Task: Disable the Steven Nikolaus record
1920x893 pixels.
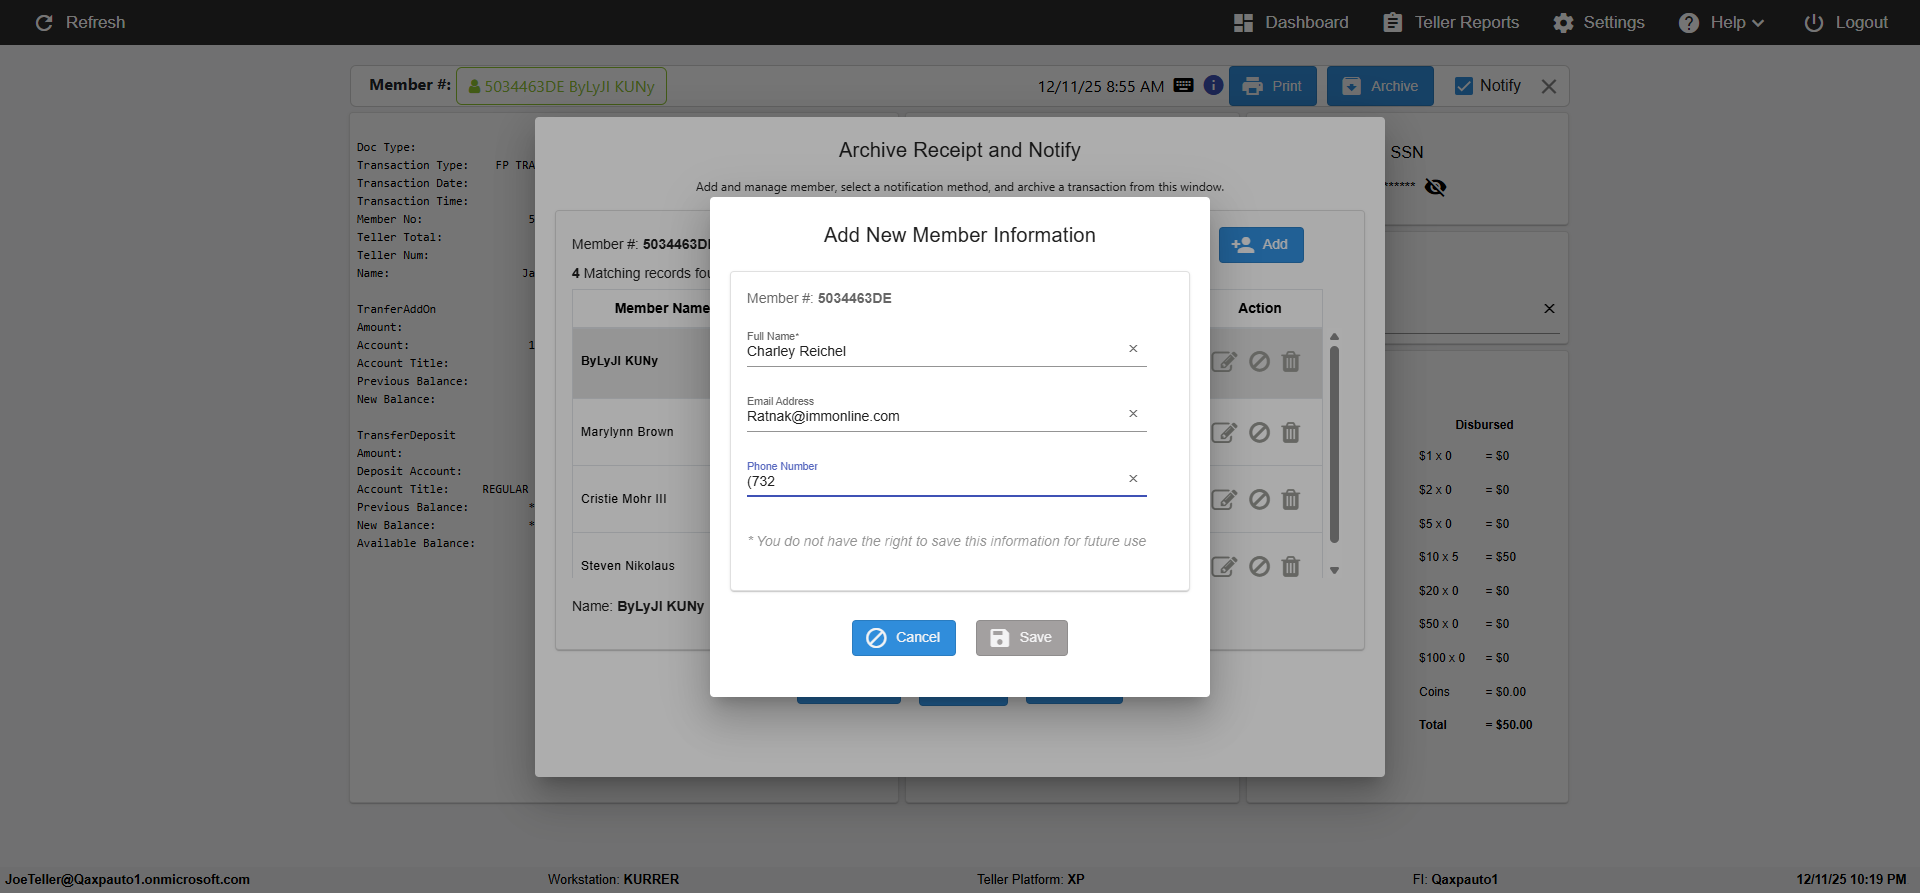Action: (1260, 566)
